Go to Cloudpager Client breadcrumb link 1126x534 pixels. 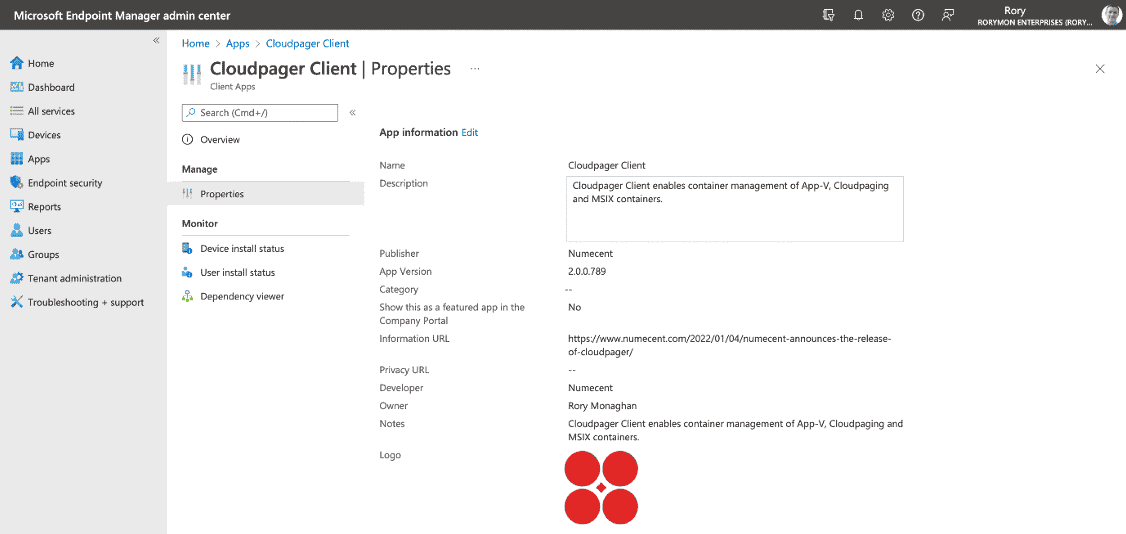point(307,43)
